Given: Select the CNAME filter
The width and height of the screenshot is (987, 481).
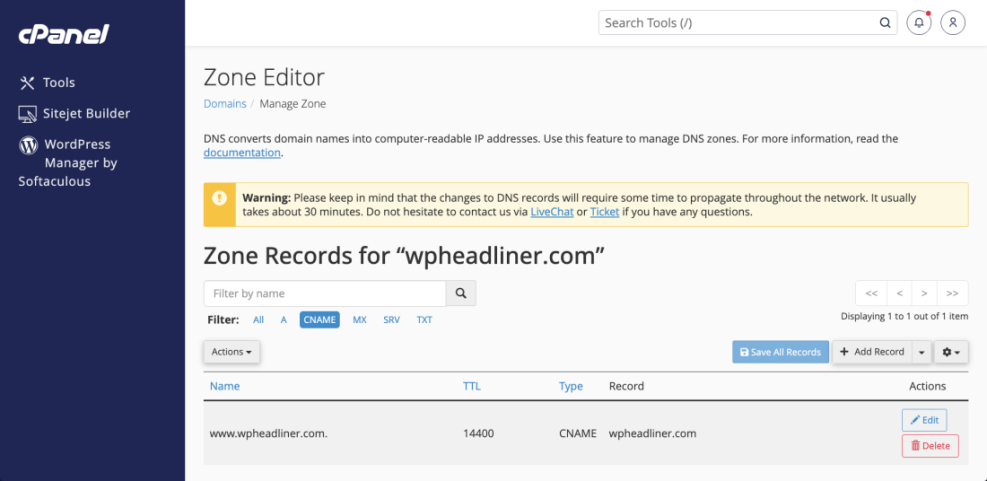Looking at the screenshot, I should tap(320, 320).
